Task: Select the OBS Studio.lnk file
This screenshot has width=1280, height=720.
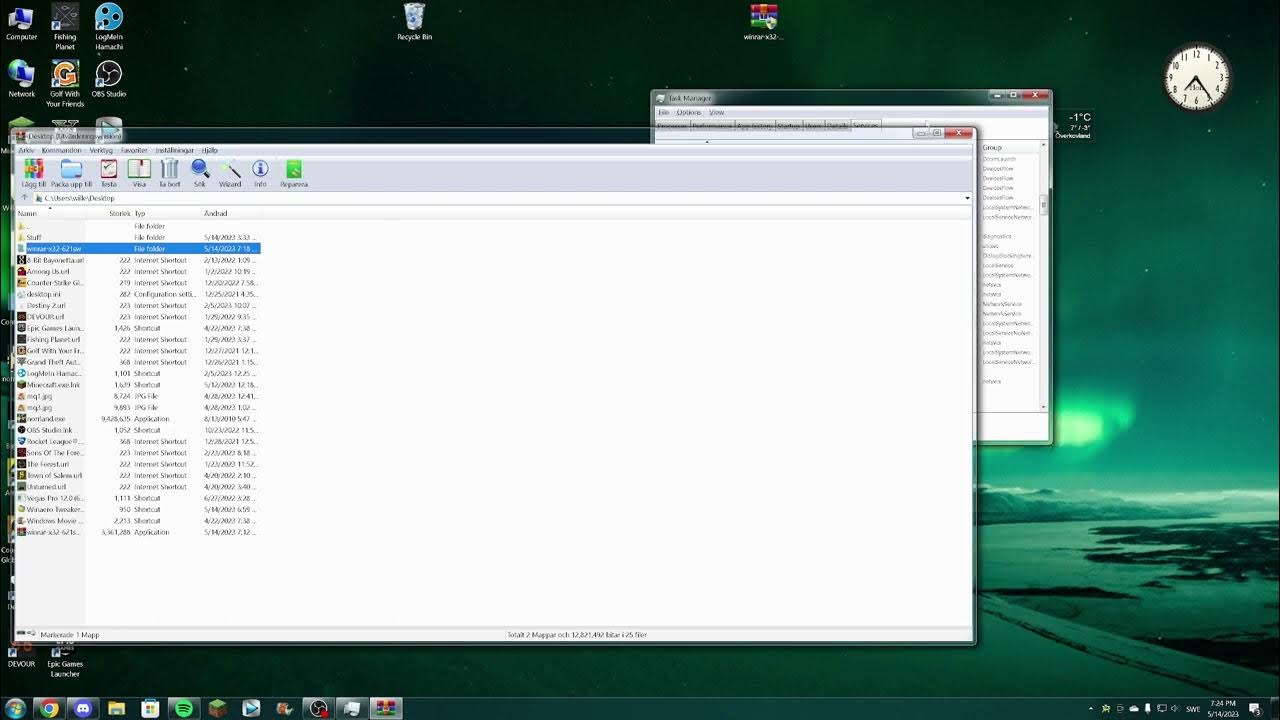Action: click(x=138, y=430)
